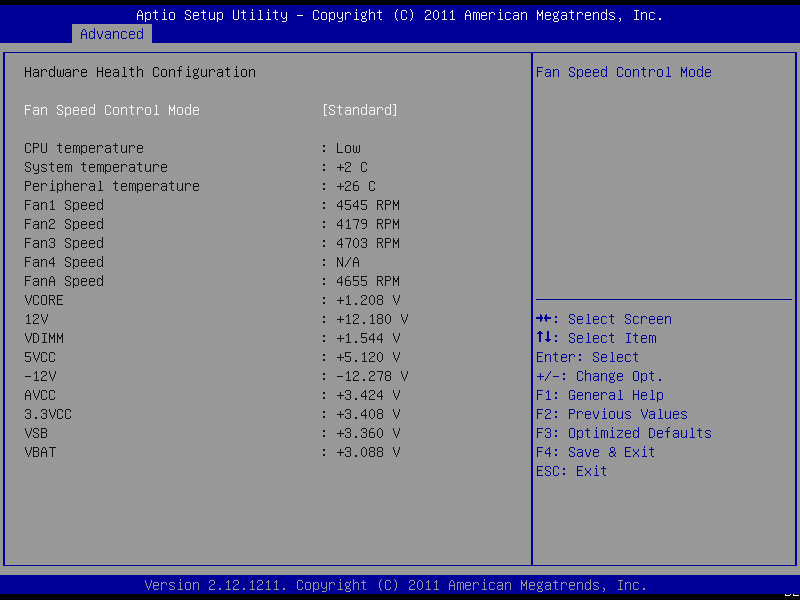800x600 pixels.
Task: Click the +3.088 V reading
Action: coord(368,453)
